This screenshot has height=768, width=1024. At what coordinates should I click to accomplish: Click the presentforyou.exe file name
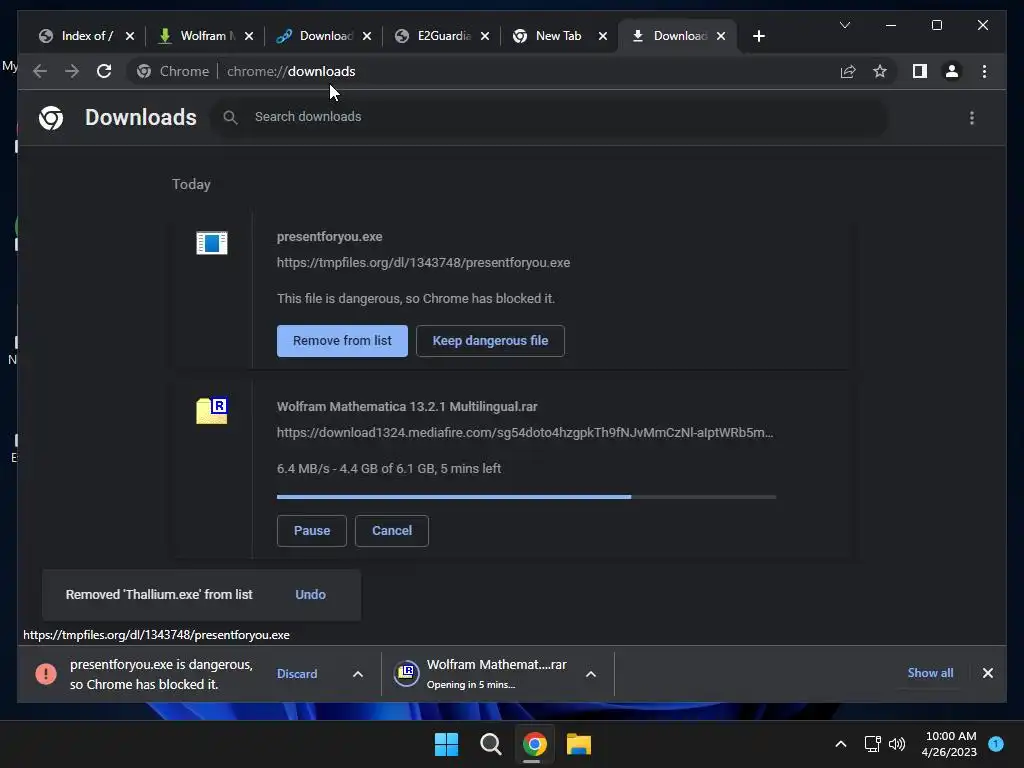point(329,236)
